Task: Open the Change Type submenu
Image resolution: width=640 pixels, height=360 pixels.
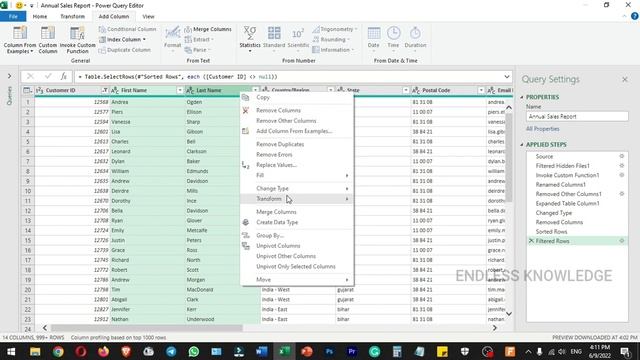Action: click(x=297, y=189)
